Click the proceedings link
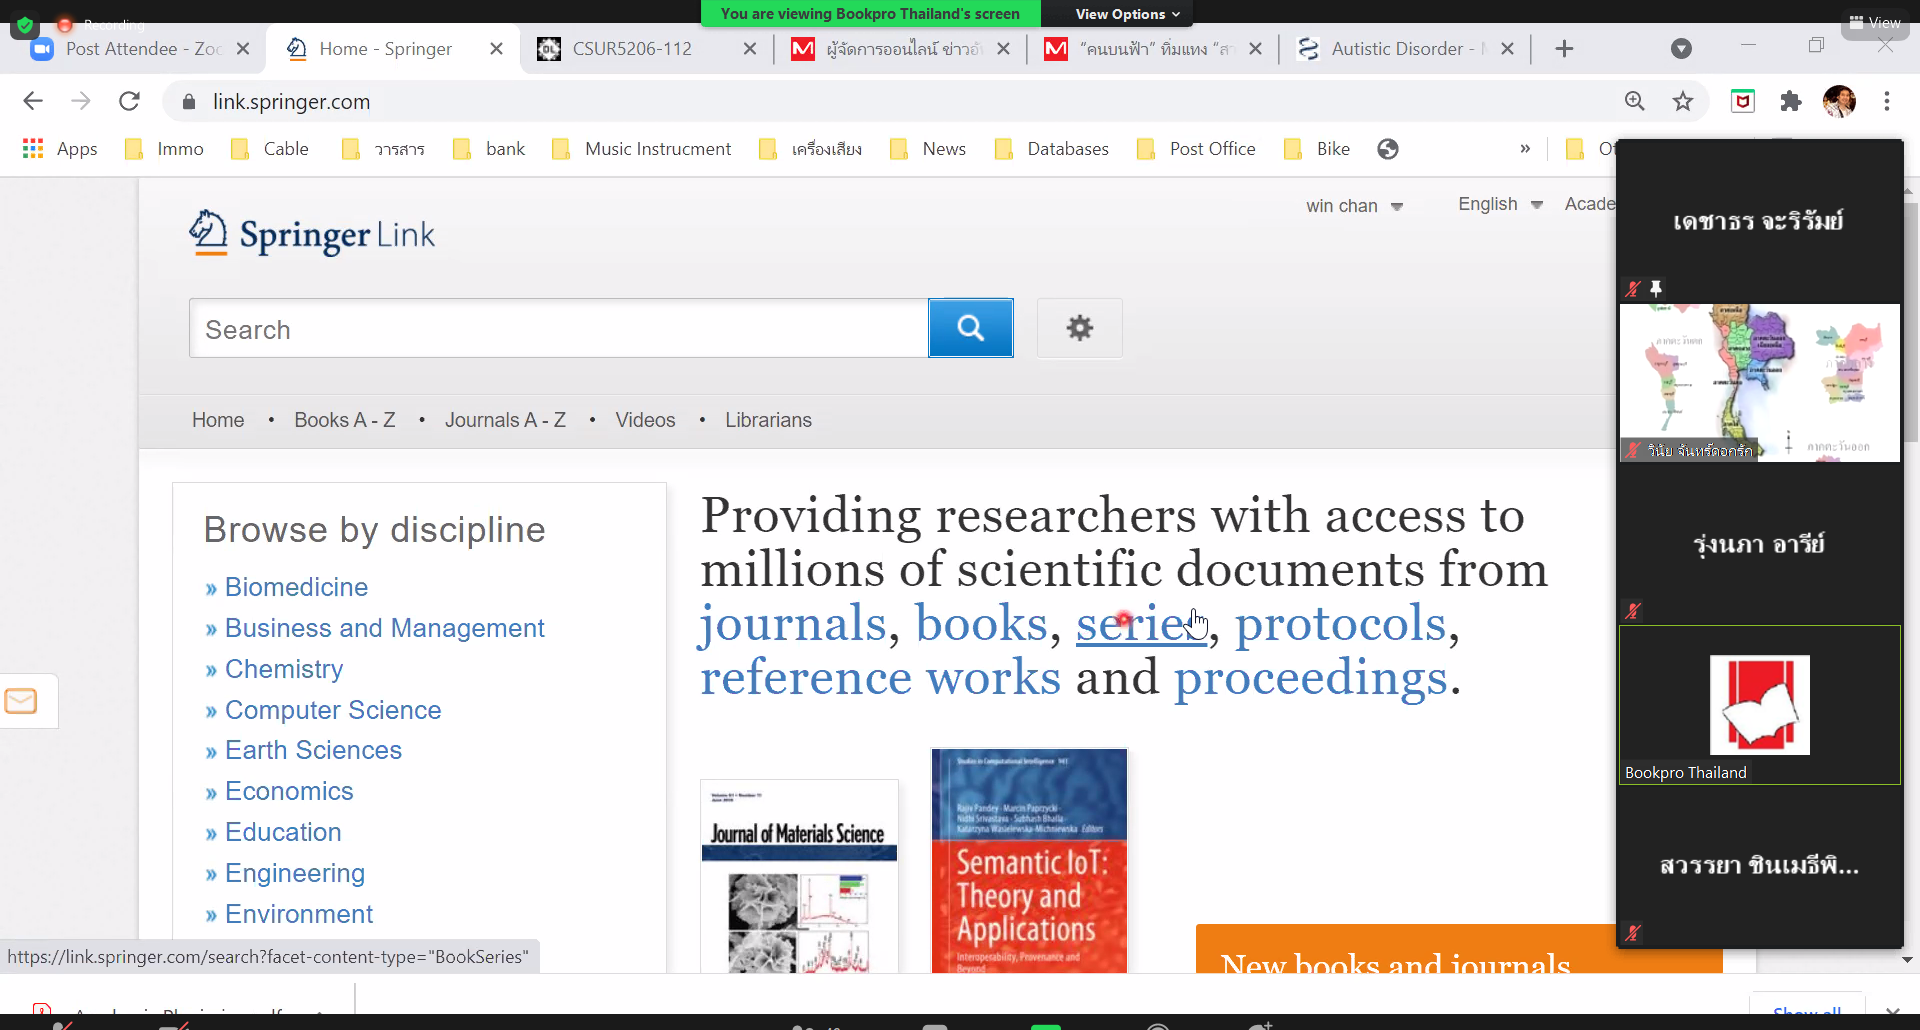Image resolution: width=1920 pixels, height=1030 pixels. tap(1310, 678)
